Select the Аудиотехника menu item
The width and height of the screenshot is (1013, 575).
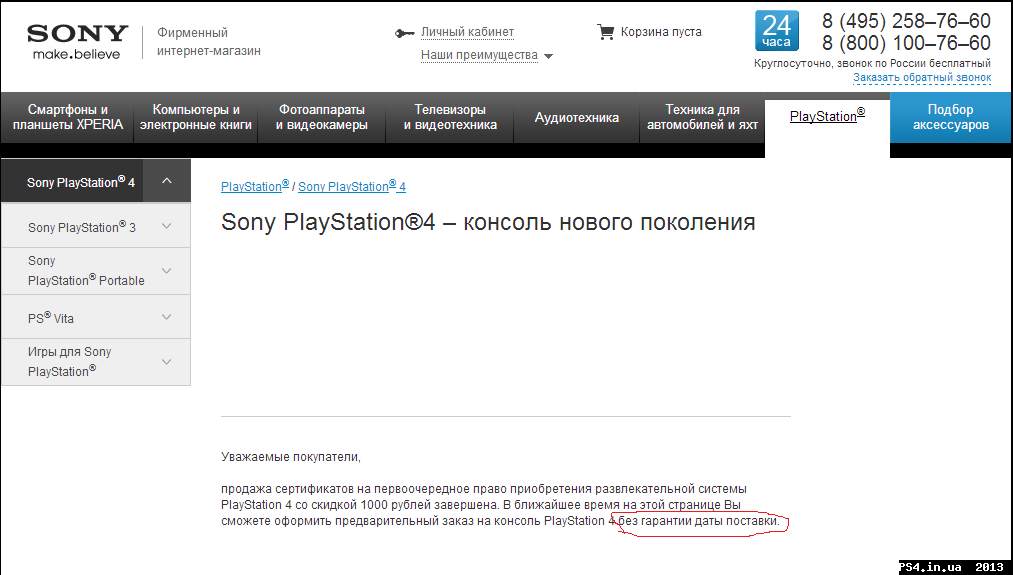[x=577, y=118]
